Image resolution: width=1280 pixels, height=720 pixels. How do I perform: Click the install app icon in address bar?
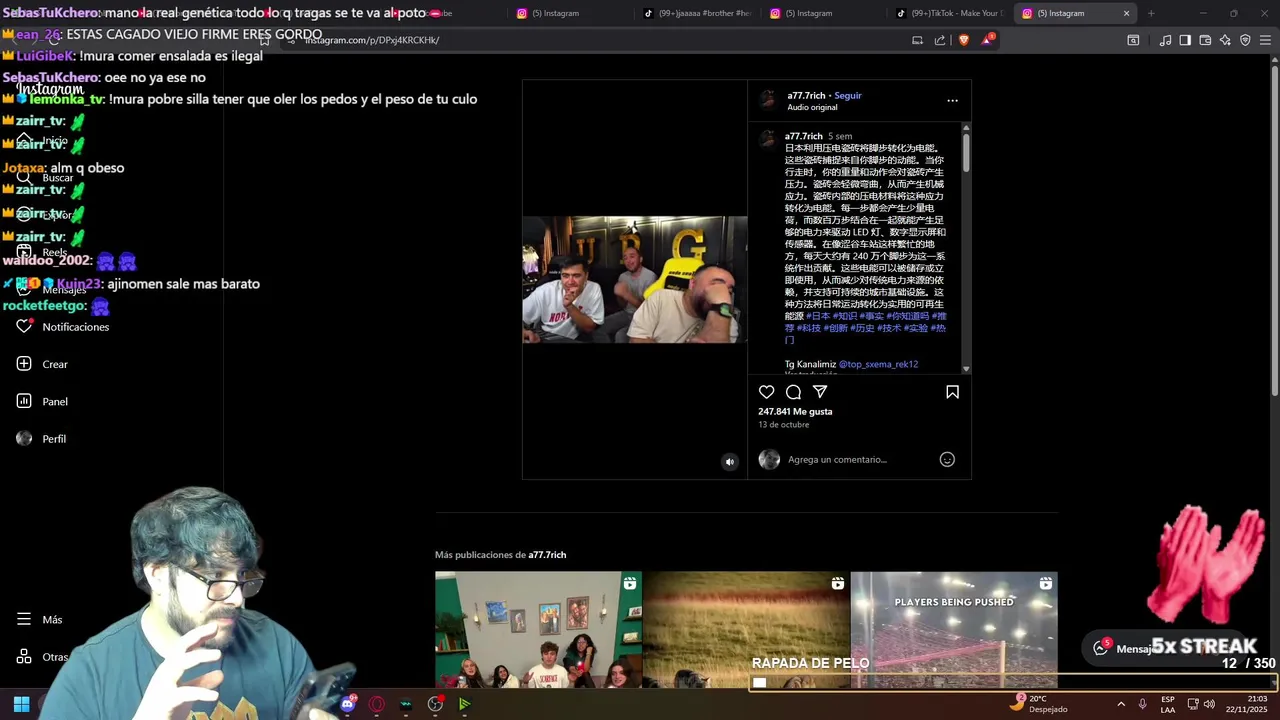(917, 40)
